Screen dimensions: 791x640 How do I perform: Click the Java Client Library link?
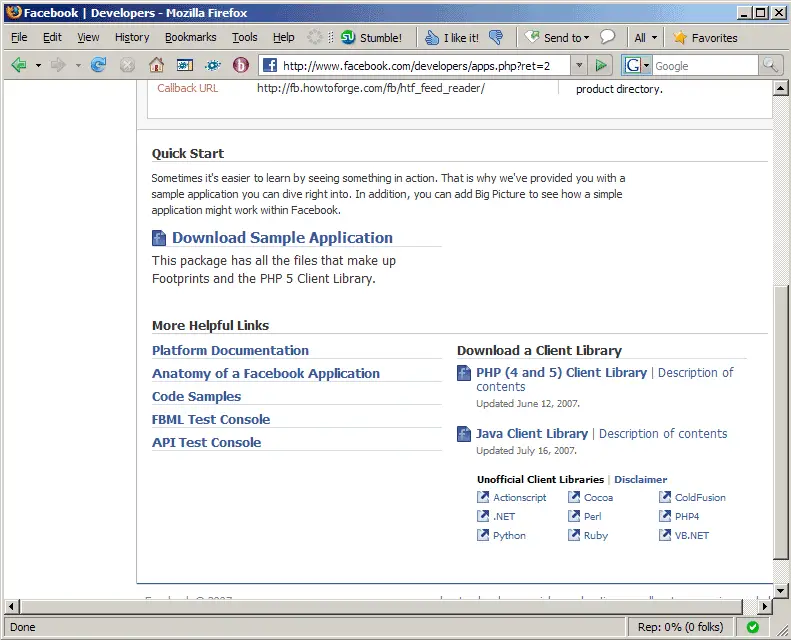point(532,434)
